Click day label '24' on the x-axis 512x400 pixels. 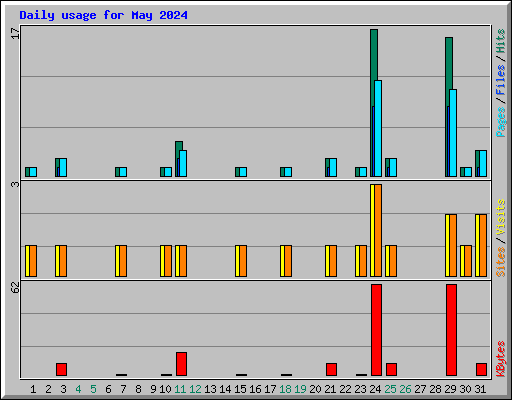(375, 389)
